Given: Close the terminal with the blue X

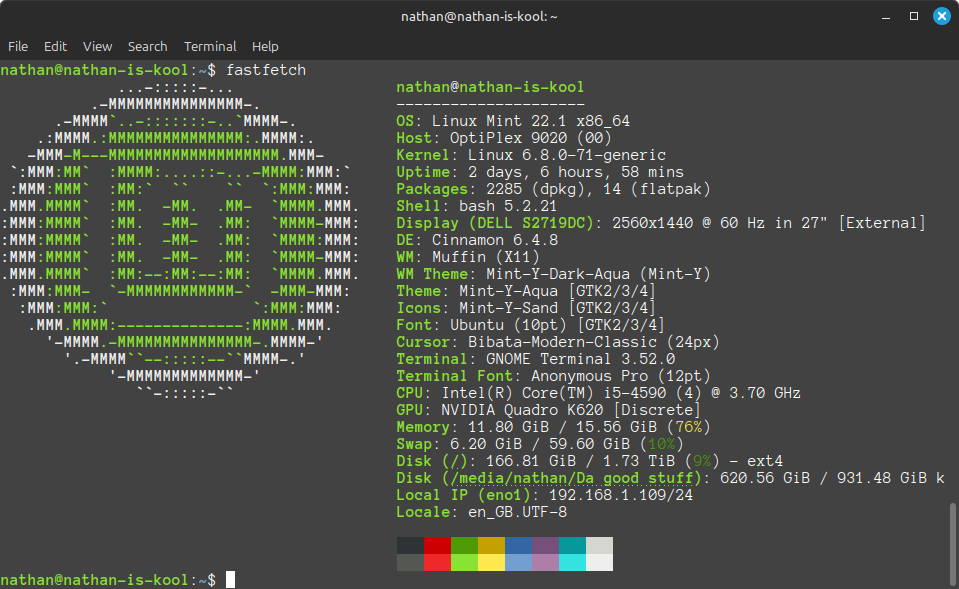Looking at the screenshot, I should coord(942,17).
